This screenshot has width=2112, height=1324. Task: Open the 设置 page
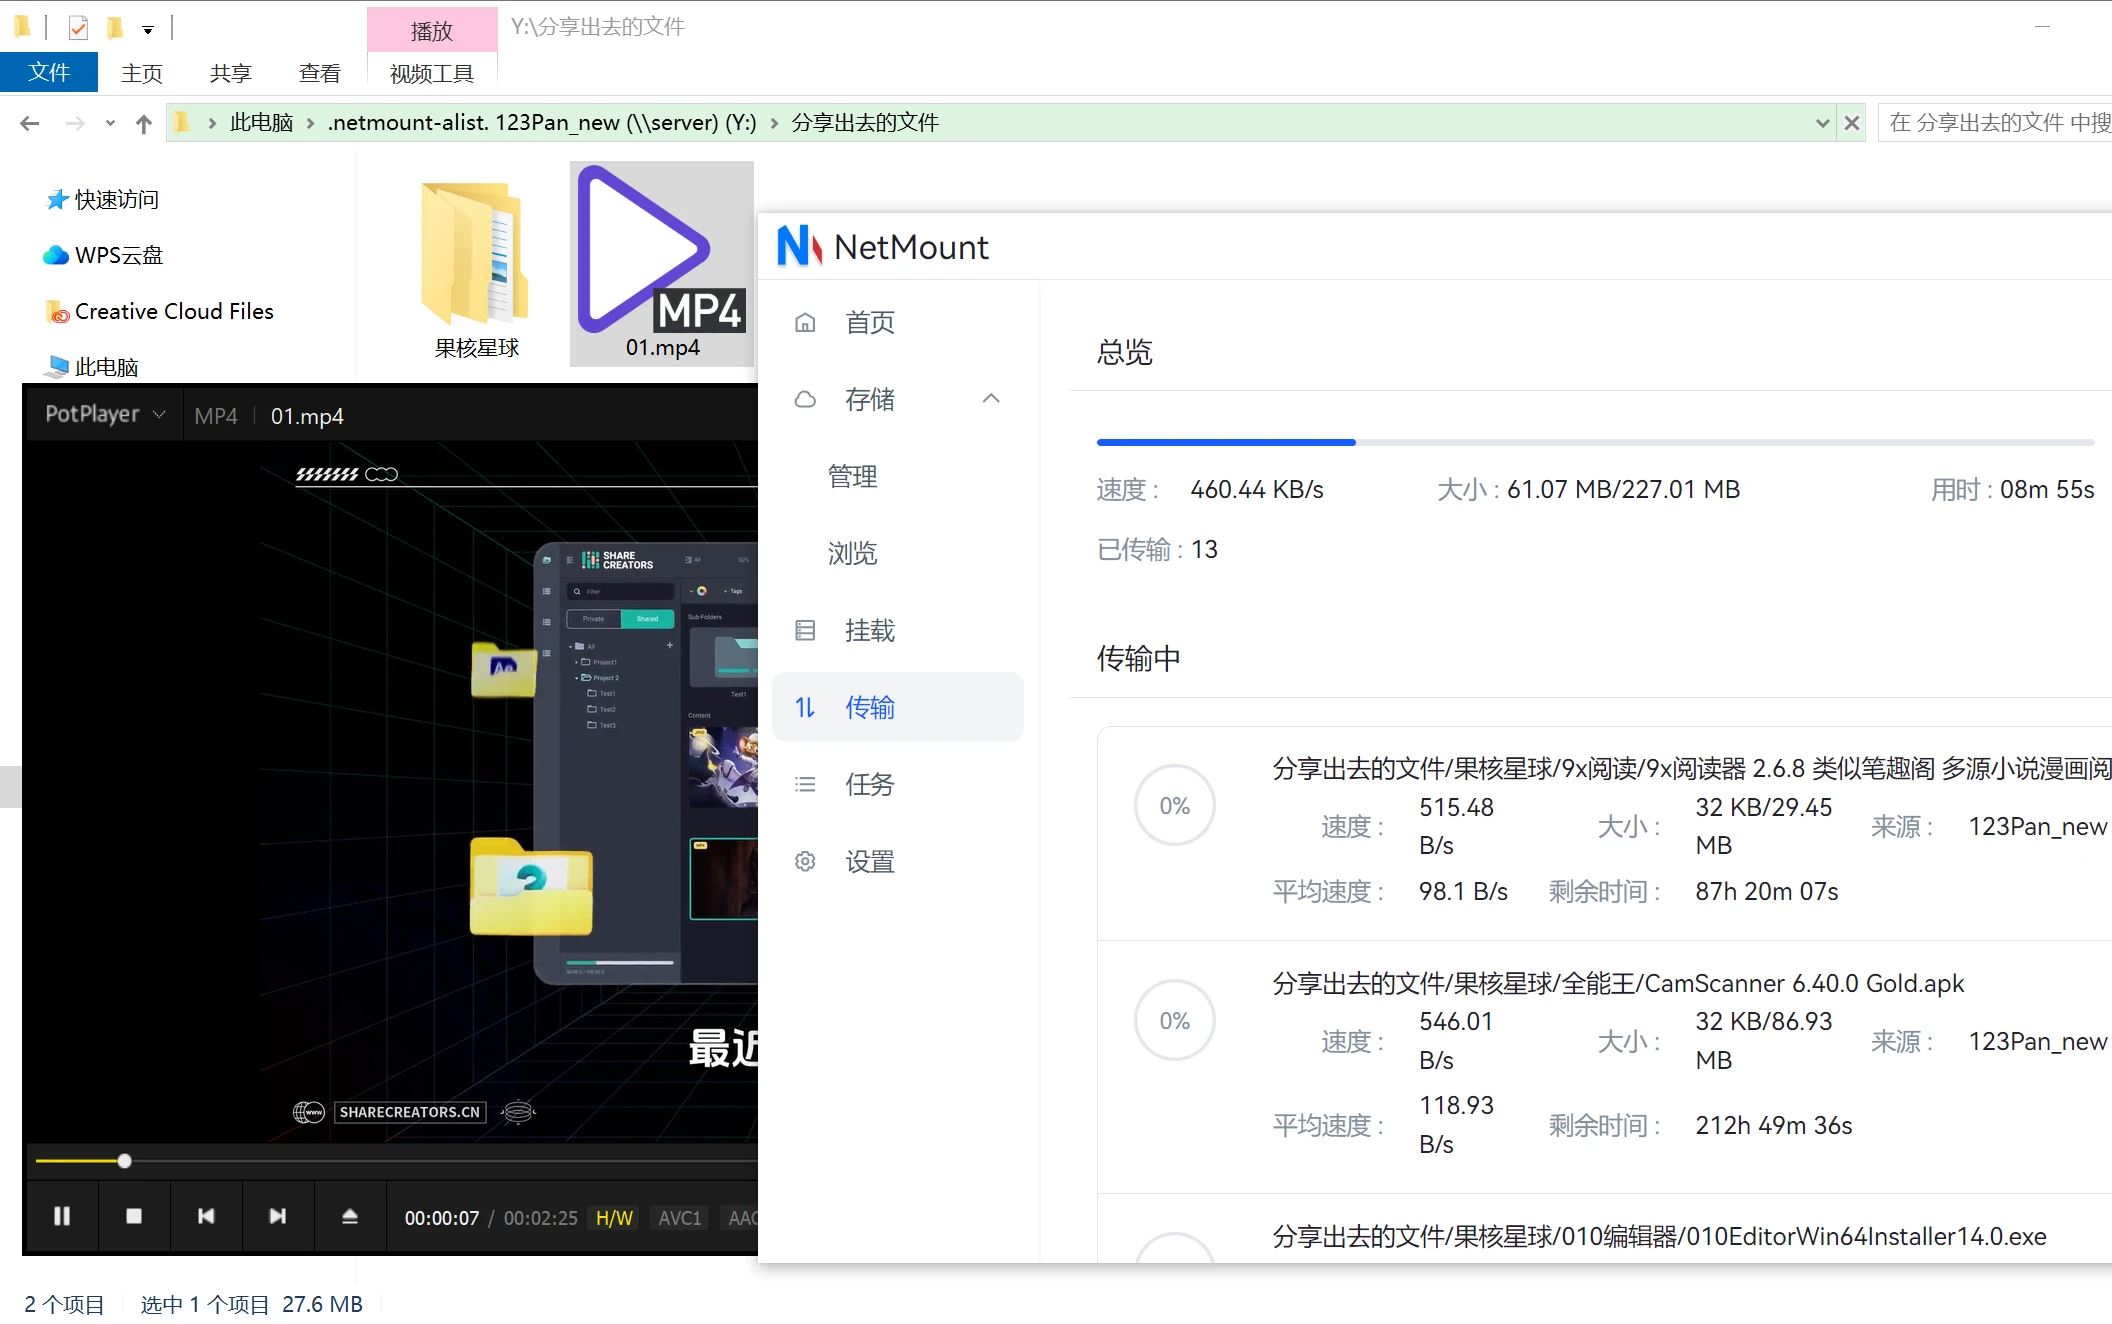click(870, 861)
